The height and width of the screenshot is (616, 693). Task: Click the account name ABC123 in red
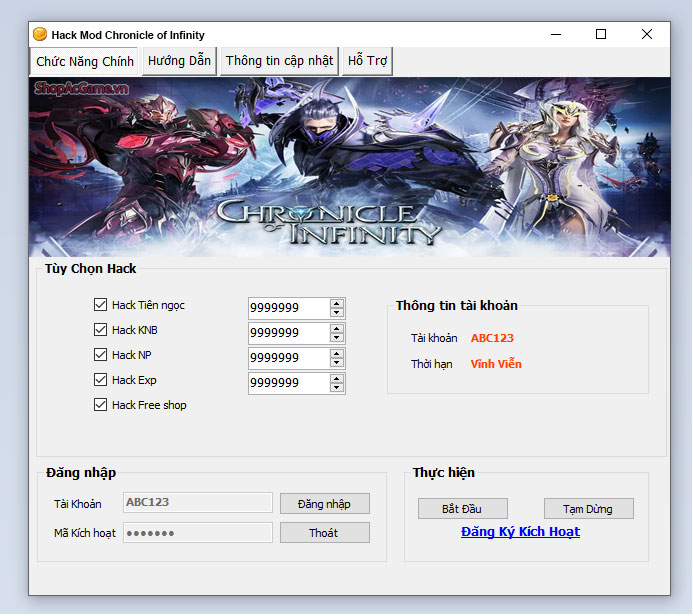click(492, 338)
